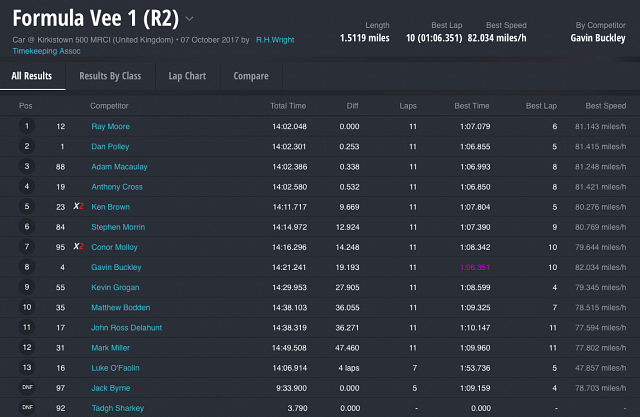
Task: Click position badge 8 for Gavin Buckley
Action: coord(27,267)
